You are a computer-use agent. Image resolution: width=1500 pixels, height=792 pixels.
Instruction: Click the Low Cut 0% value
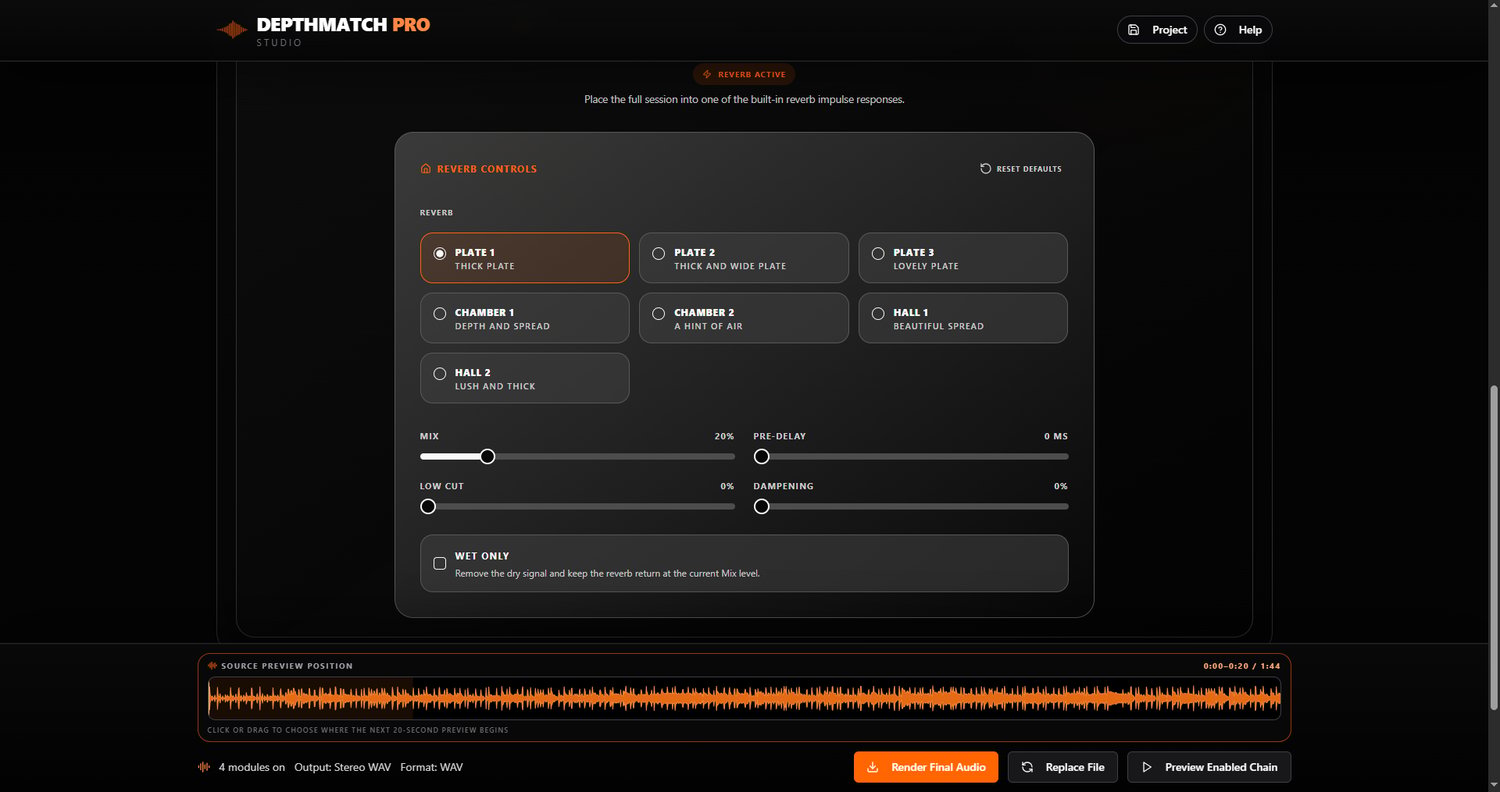727,487
